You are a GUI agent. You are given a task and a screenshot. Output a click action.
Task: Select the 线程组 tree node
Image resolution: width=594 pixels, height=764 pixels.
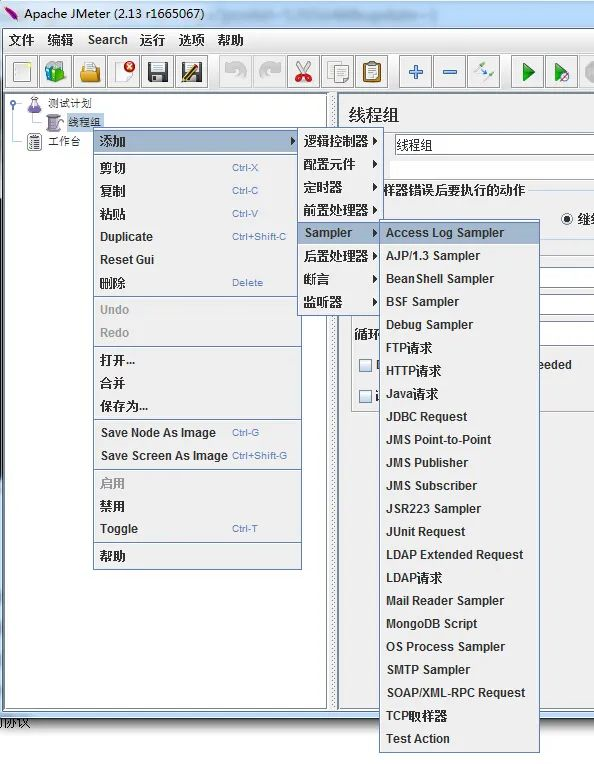74,122
